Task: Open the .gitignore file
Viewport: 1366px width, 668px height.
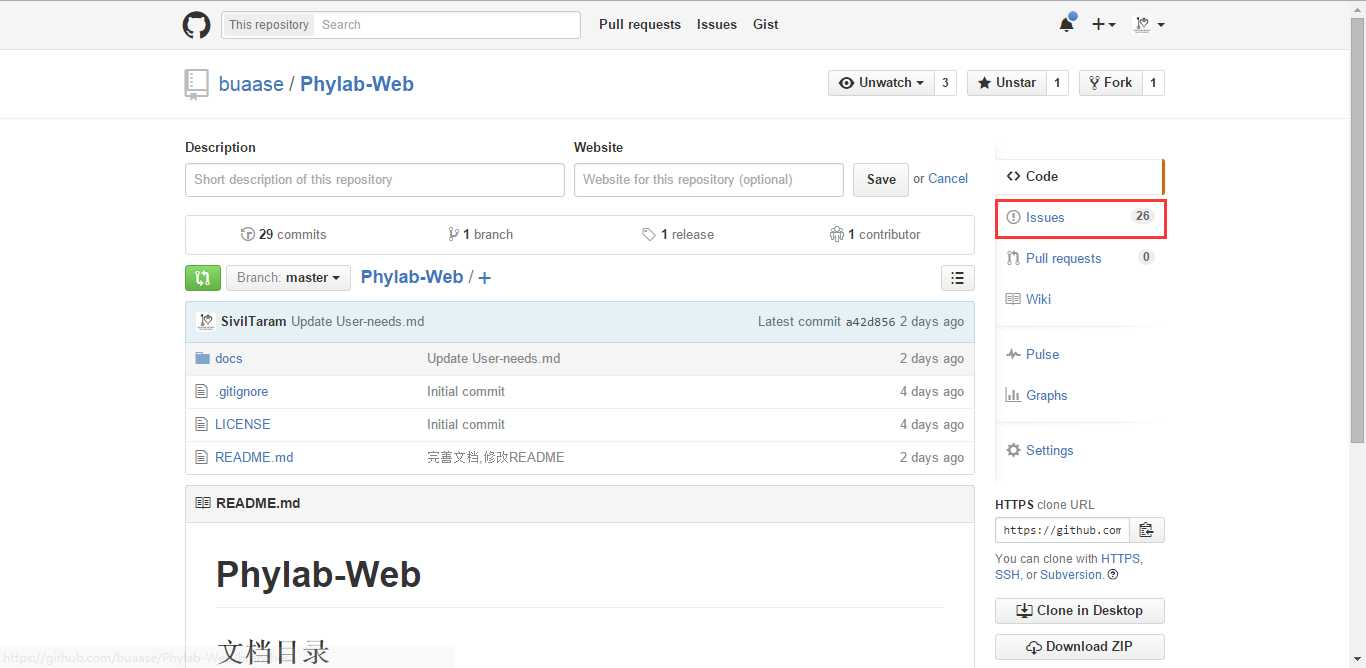Action: (x=242, y=391)
